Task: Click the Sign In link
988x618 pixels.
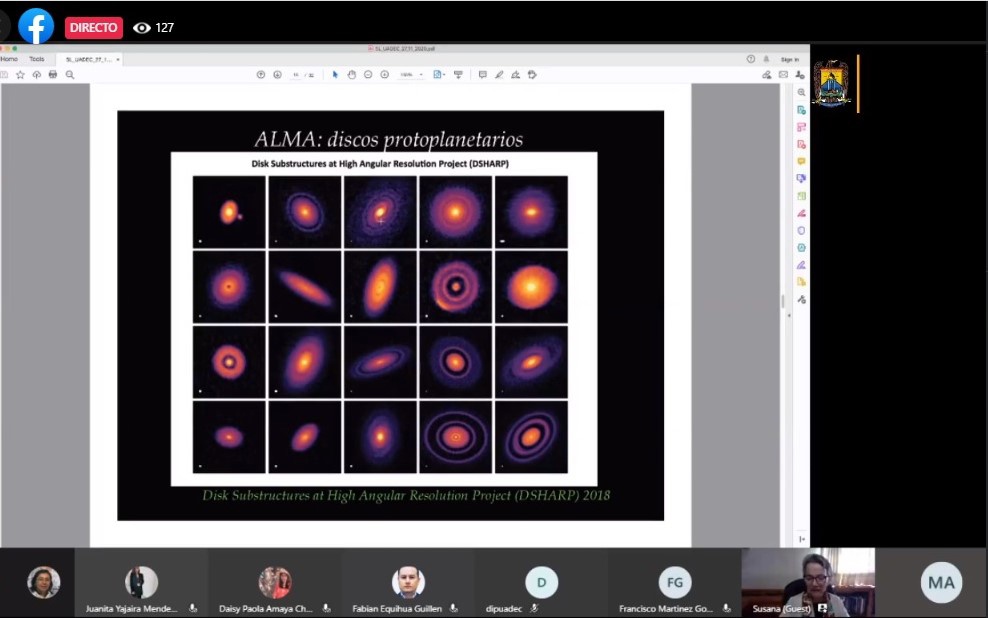Action: (x=789, y=59)
